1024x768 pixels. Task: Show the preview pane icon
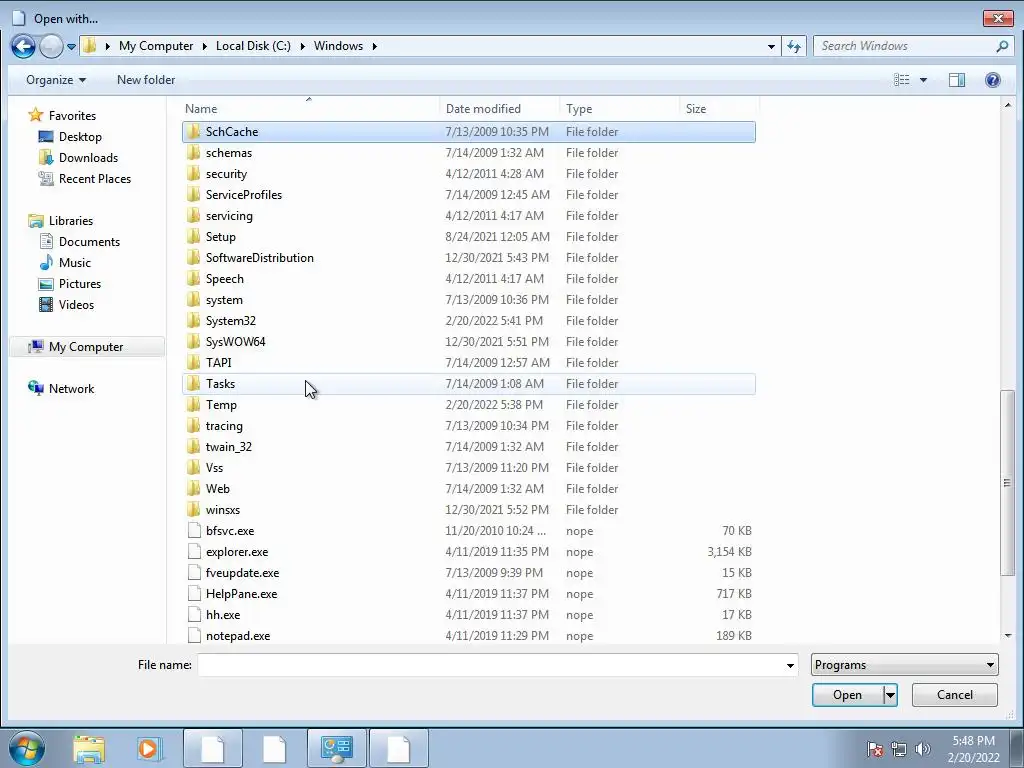(x=957, y=80)
